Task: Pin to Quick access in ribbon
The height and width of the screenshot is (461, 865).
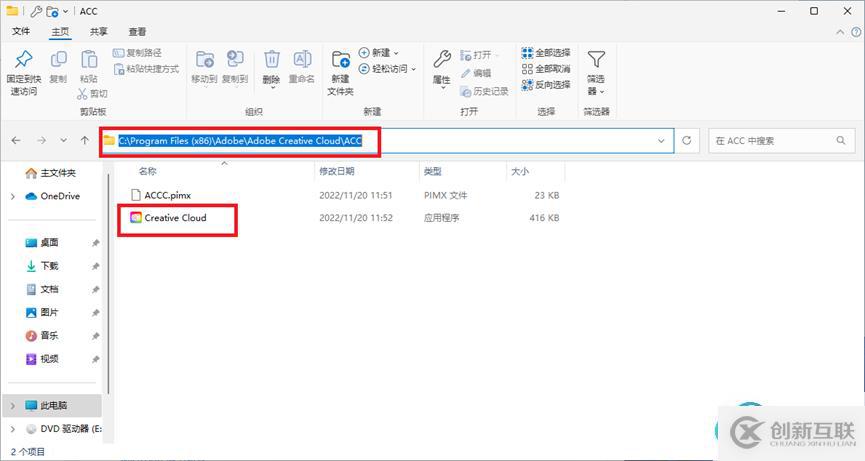Action: click(x=24, y=73)
